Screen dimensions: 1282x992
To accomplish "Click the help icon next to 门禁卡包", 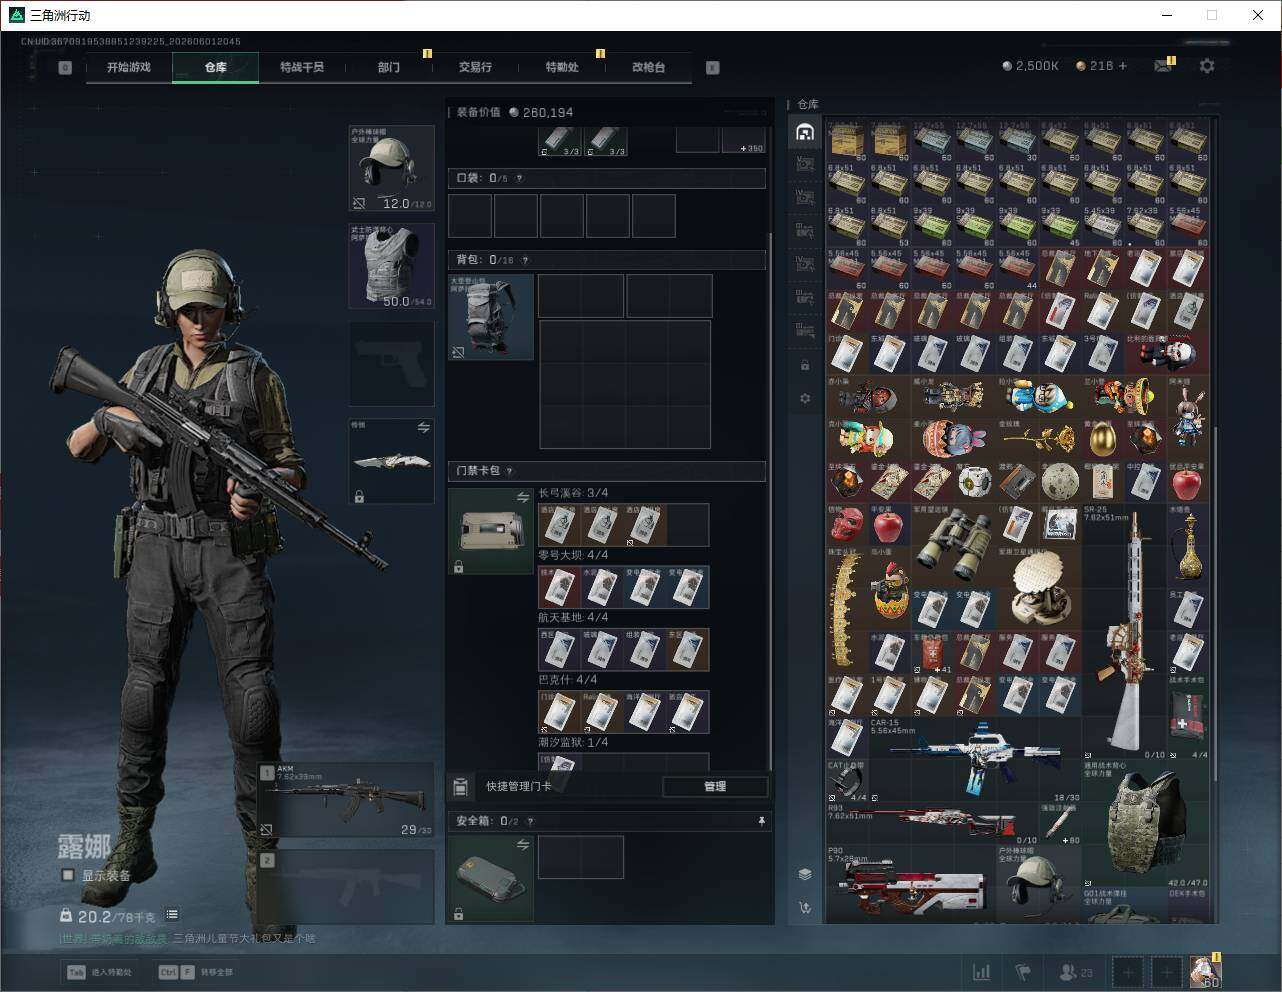I will [x=509, y=471].
